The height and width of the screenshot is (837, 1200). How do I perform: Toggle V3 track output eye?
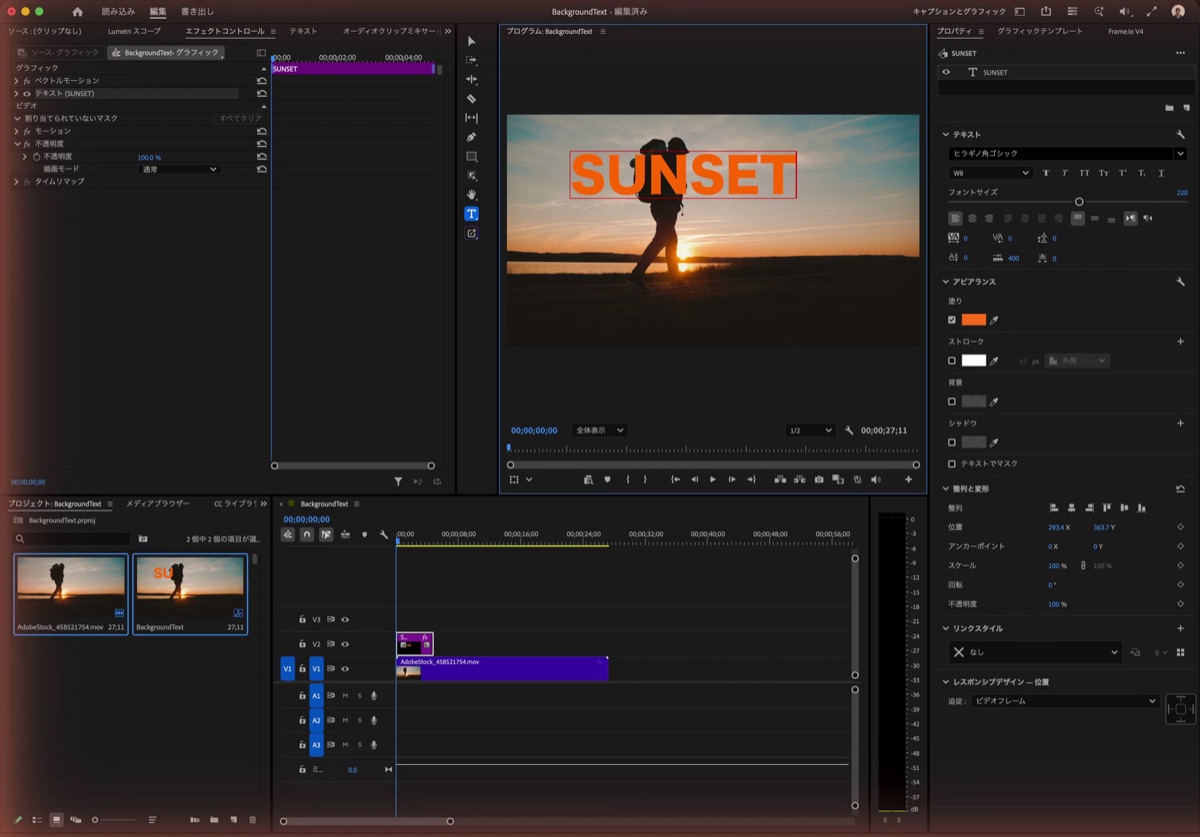click(x=345, y=619)
